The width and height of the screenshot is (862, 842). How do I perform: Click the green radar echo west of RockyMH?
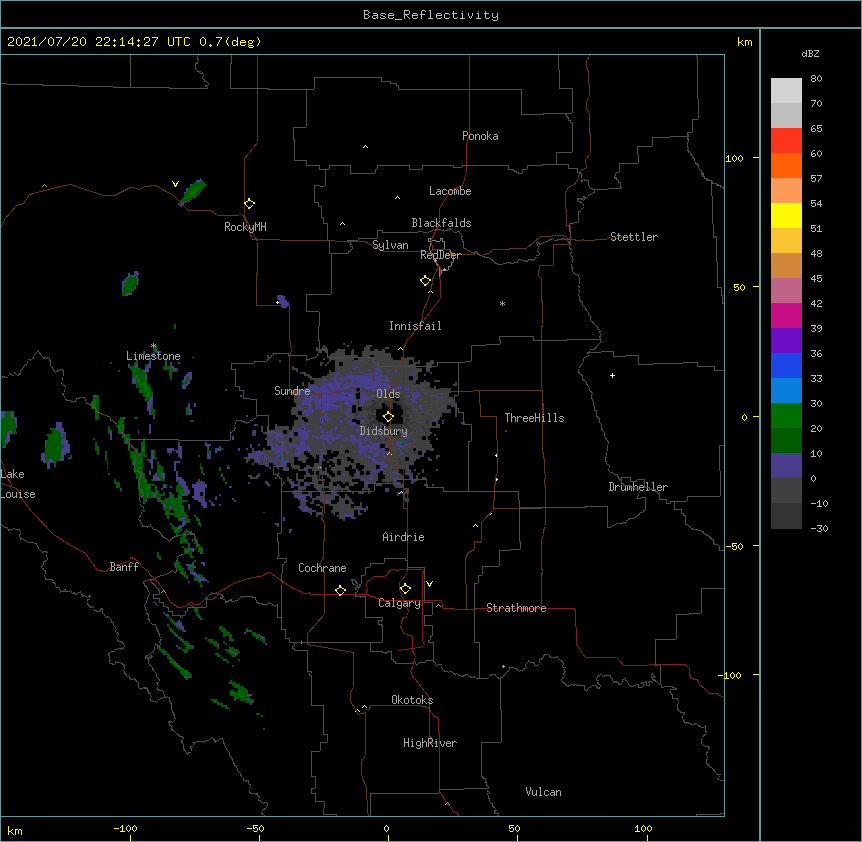(x=193, y=191)
